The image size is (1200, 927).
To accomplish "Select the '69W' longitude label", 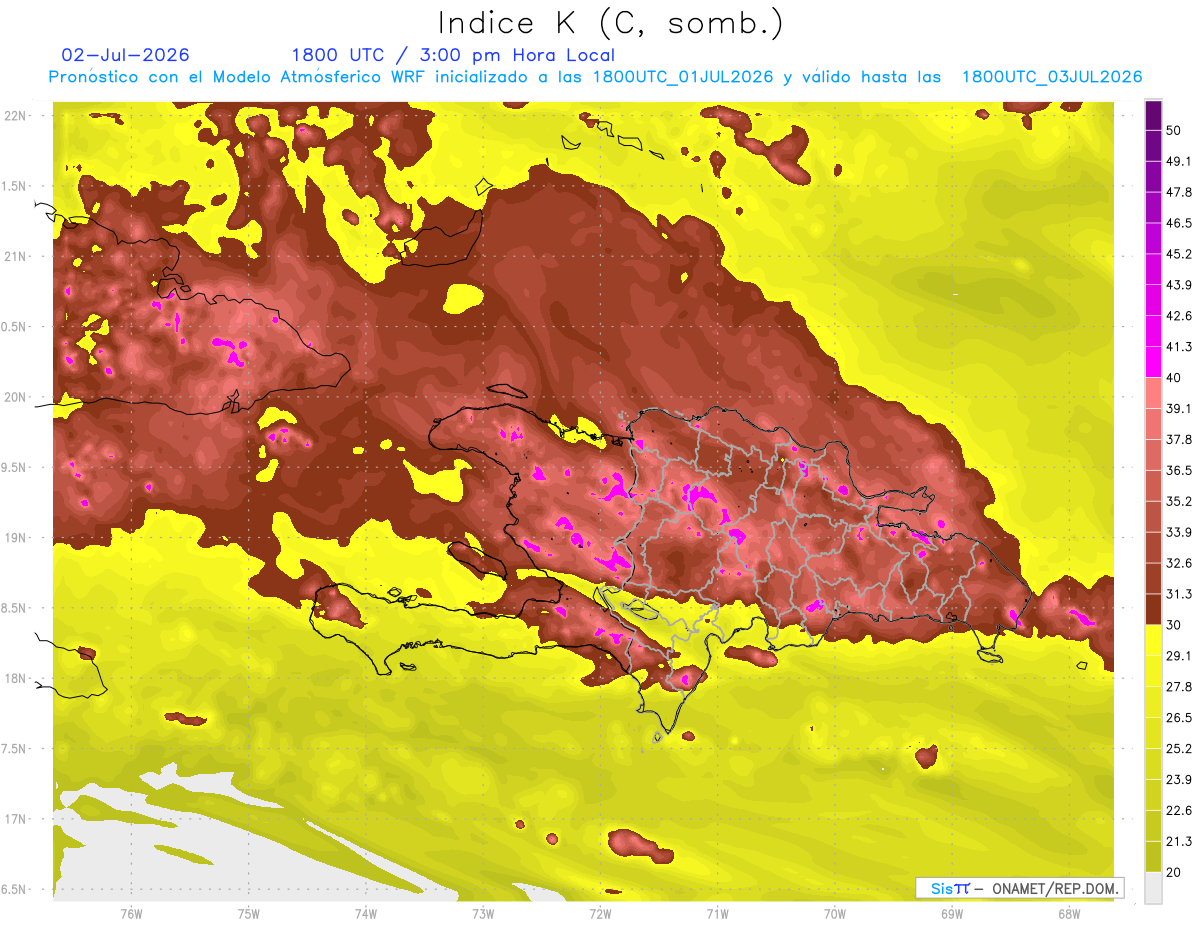I will 952,914.
